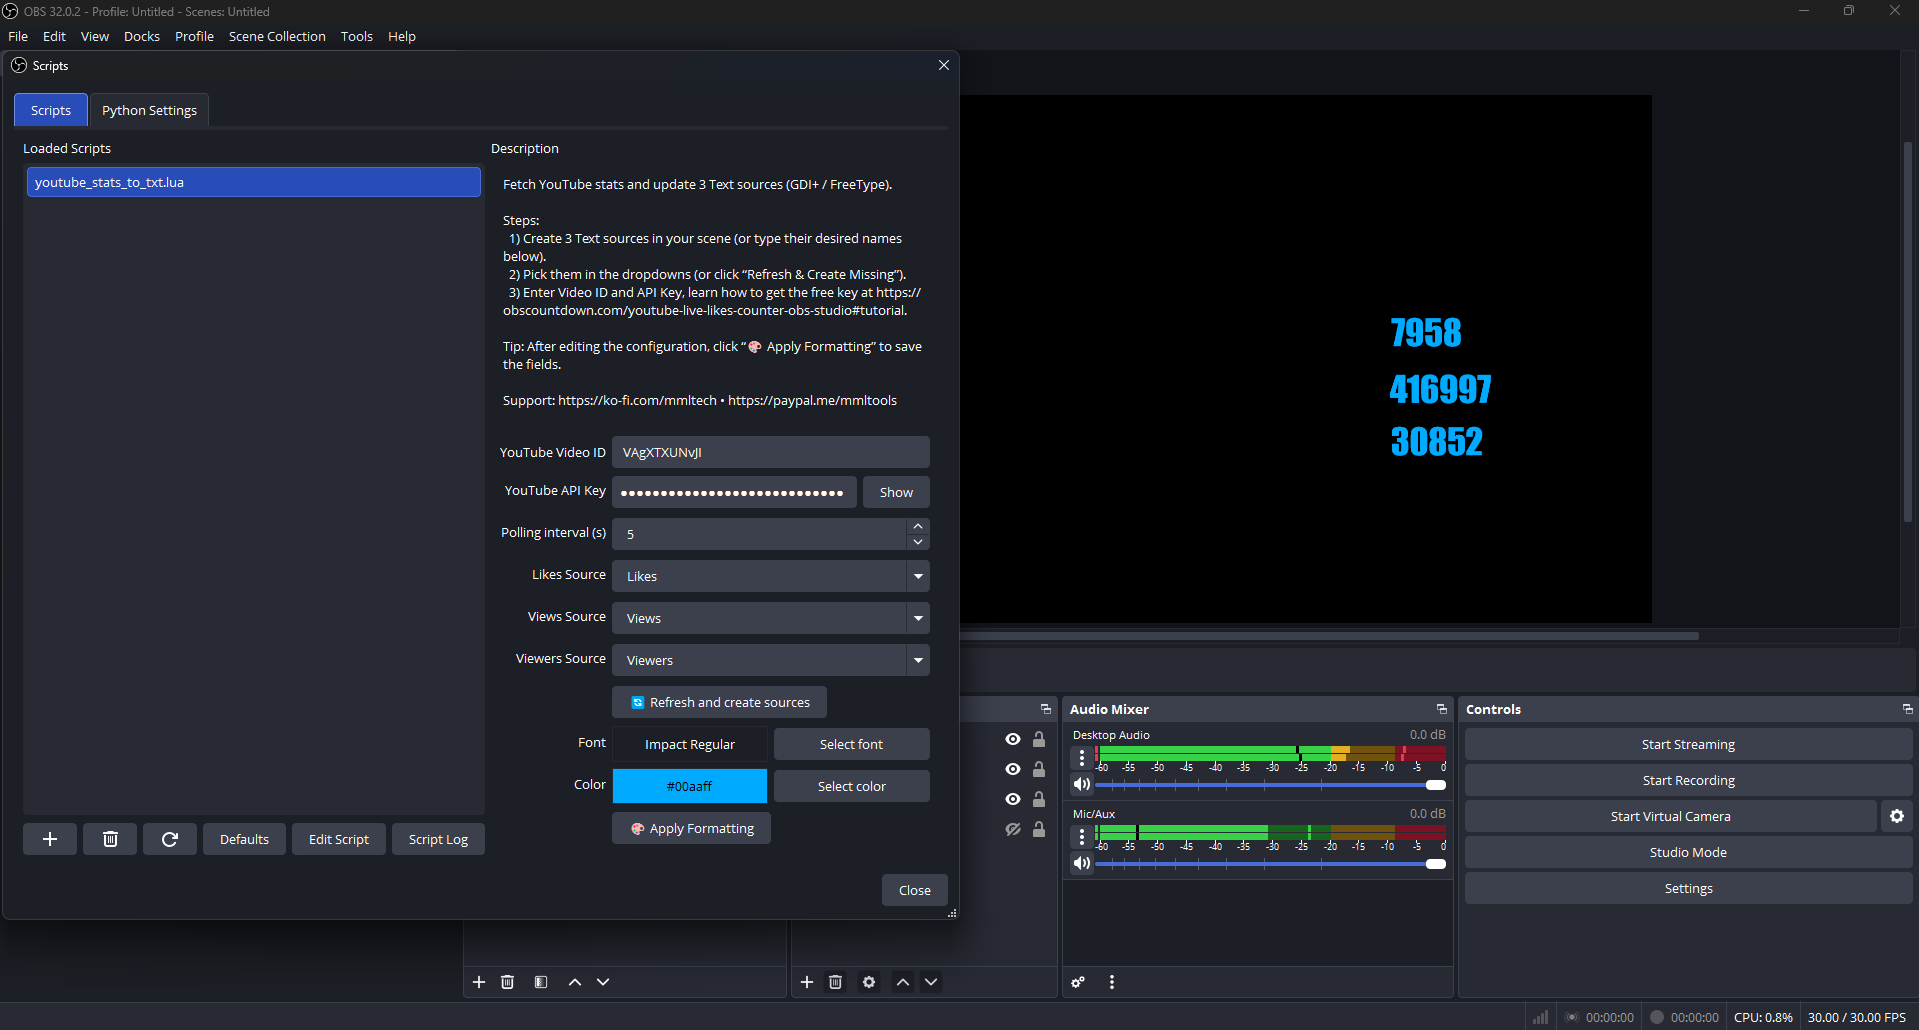The height and width of the screenshot is (1030, 1919).
Task: Open source filters icon in sources toolbar
Action: coord(541,982)
